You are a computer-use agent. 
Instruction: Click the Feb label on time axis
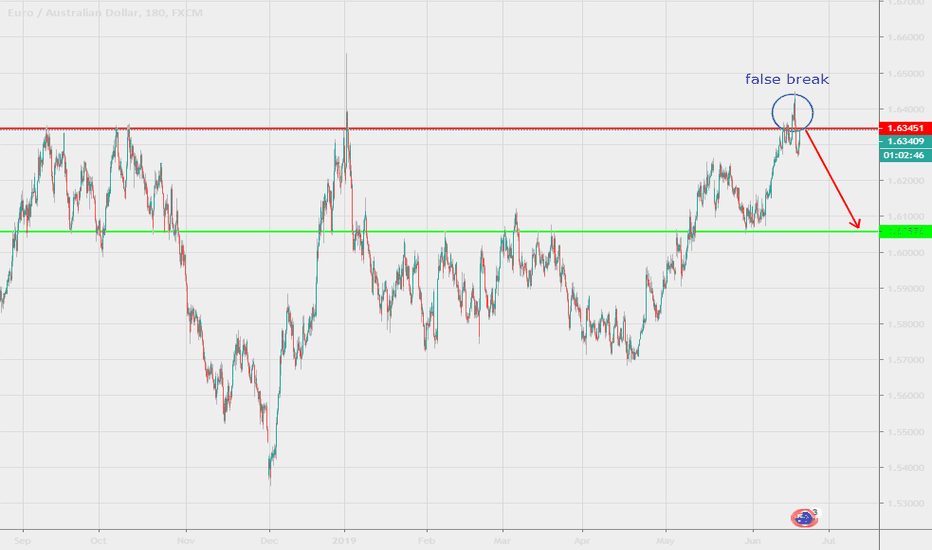click(x=426, y=540)
